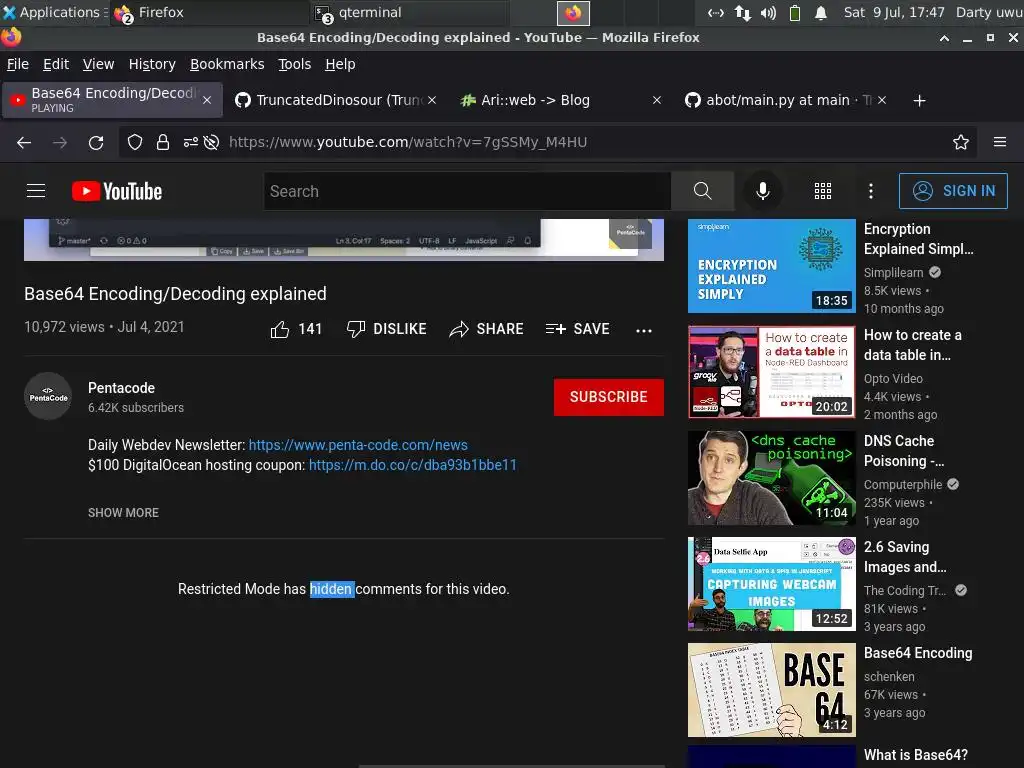This screenshot has width=1024, height=768.
Task: Close the abot/main.py tab
Action: [x=882, y=100]
